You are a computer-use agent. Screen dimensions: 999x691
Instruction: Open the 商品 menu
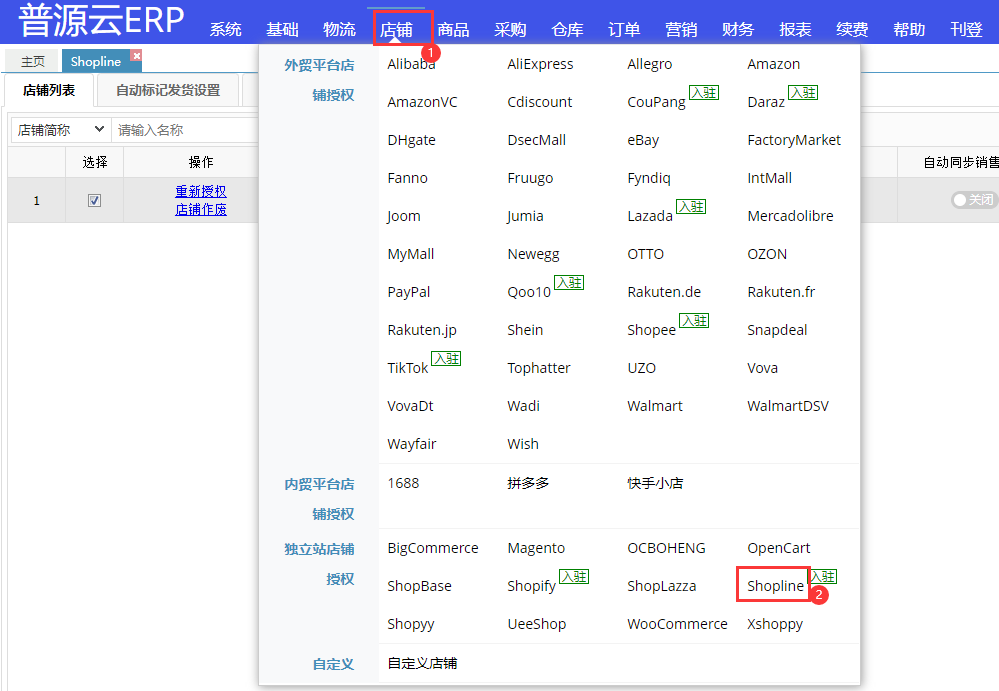point(453,29)
